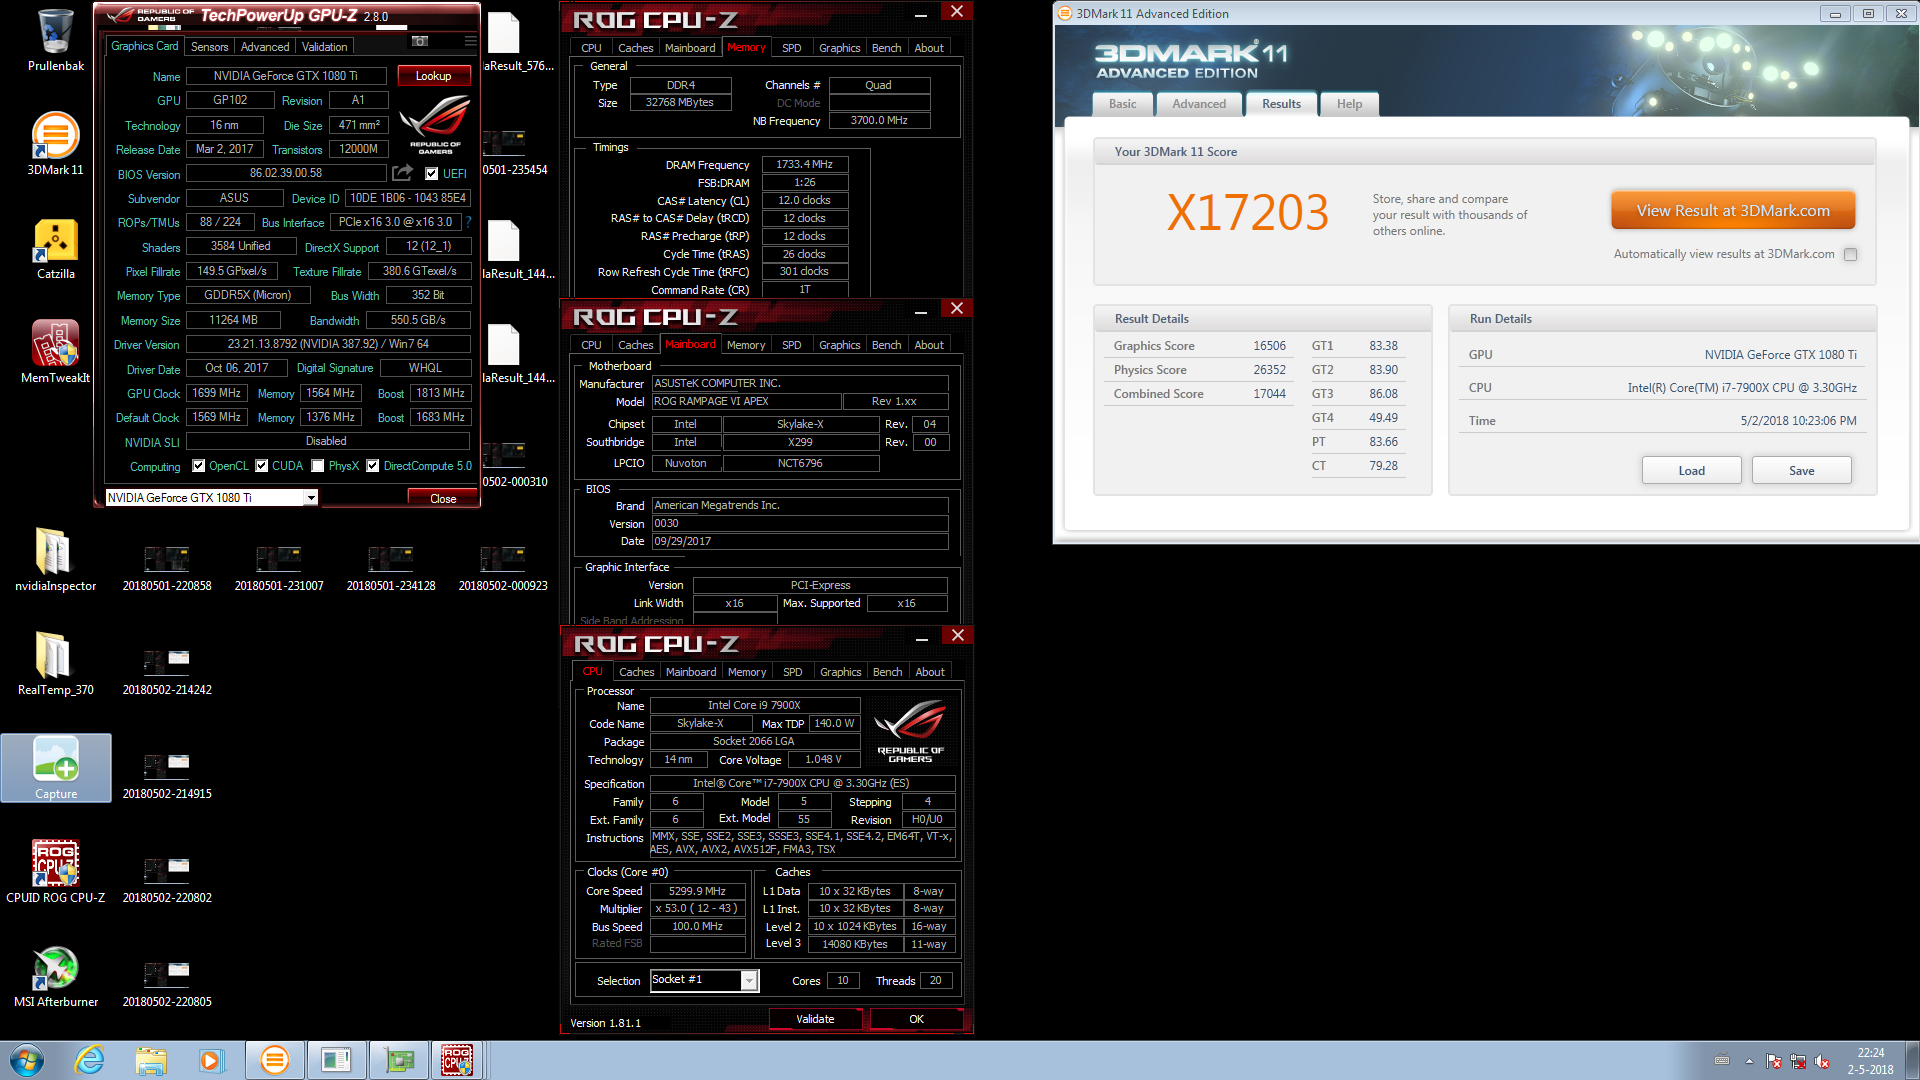The width and height of the screenshot is (1920, 1080).
Task: Click View Result at 3DMark.com button
Action: tap(1733, 211)
